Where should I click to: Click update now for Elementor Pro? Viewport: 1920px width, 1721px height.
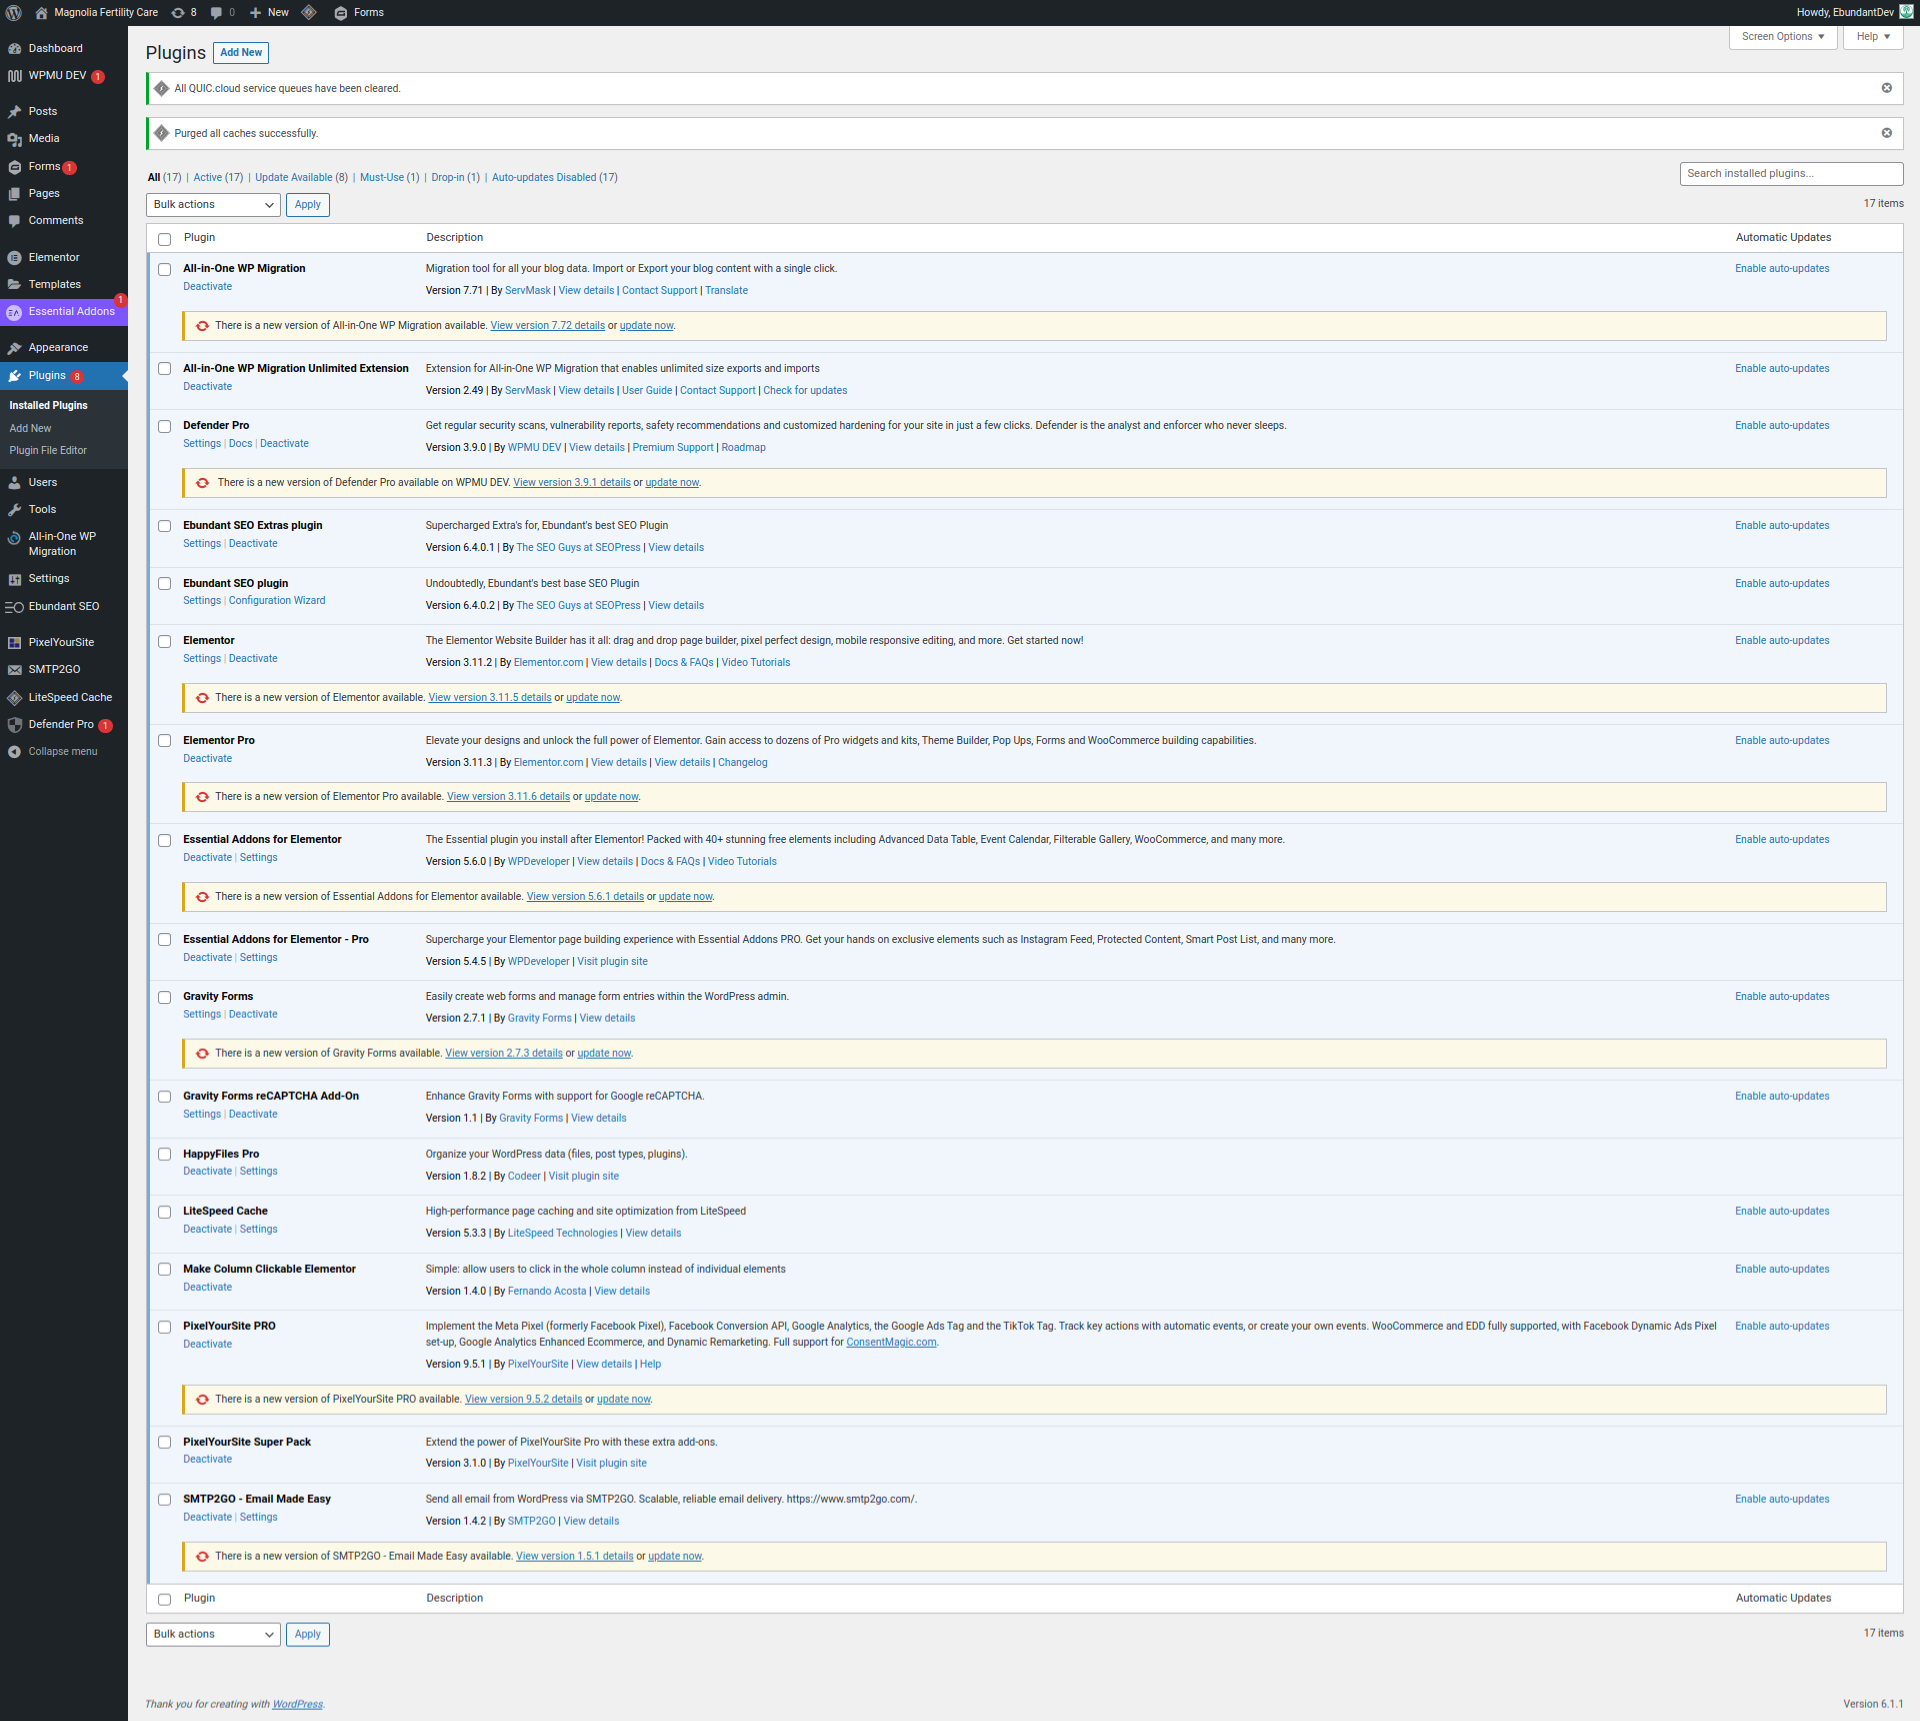(611, 797)
